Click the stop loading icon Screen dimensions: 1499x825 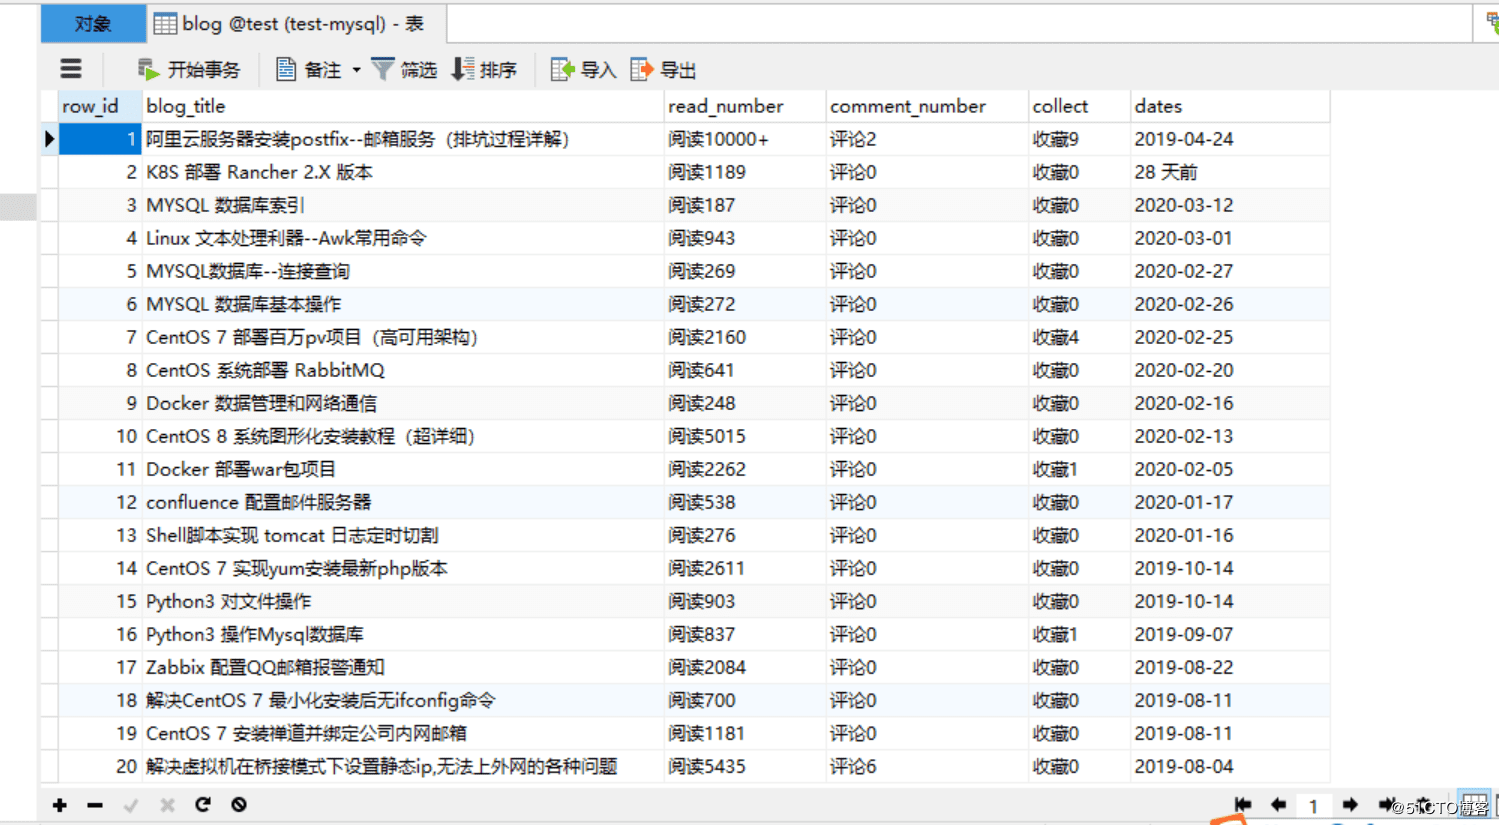[x=238, y=805]
